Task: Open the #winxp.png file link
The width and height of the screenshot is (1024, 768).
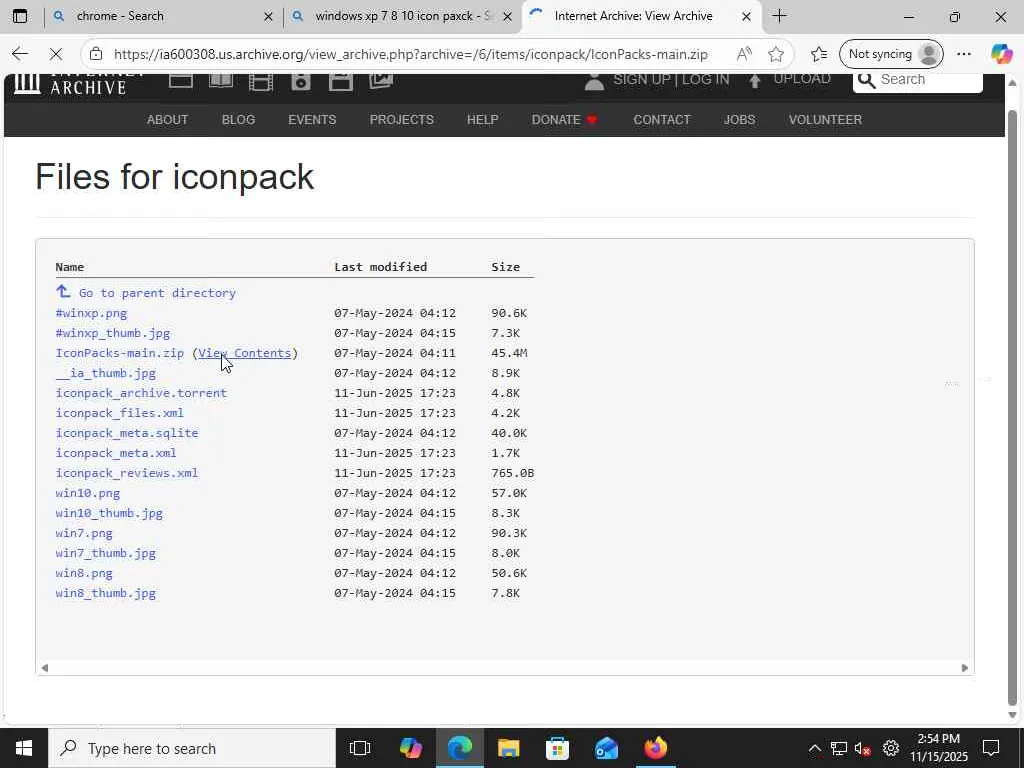Action: (x=91, y=313)
